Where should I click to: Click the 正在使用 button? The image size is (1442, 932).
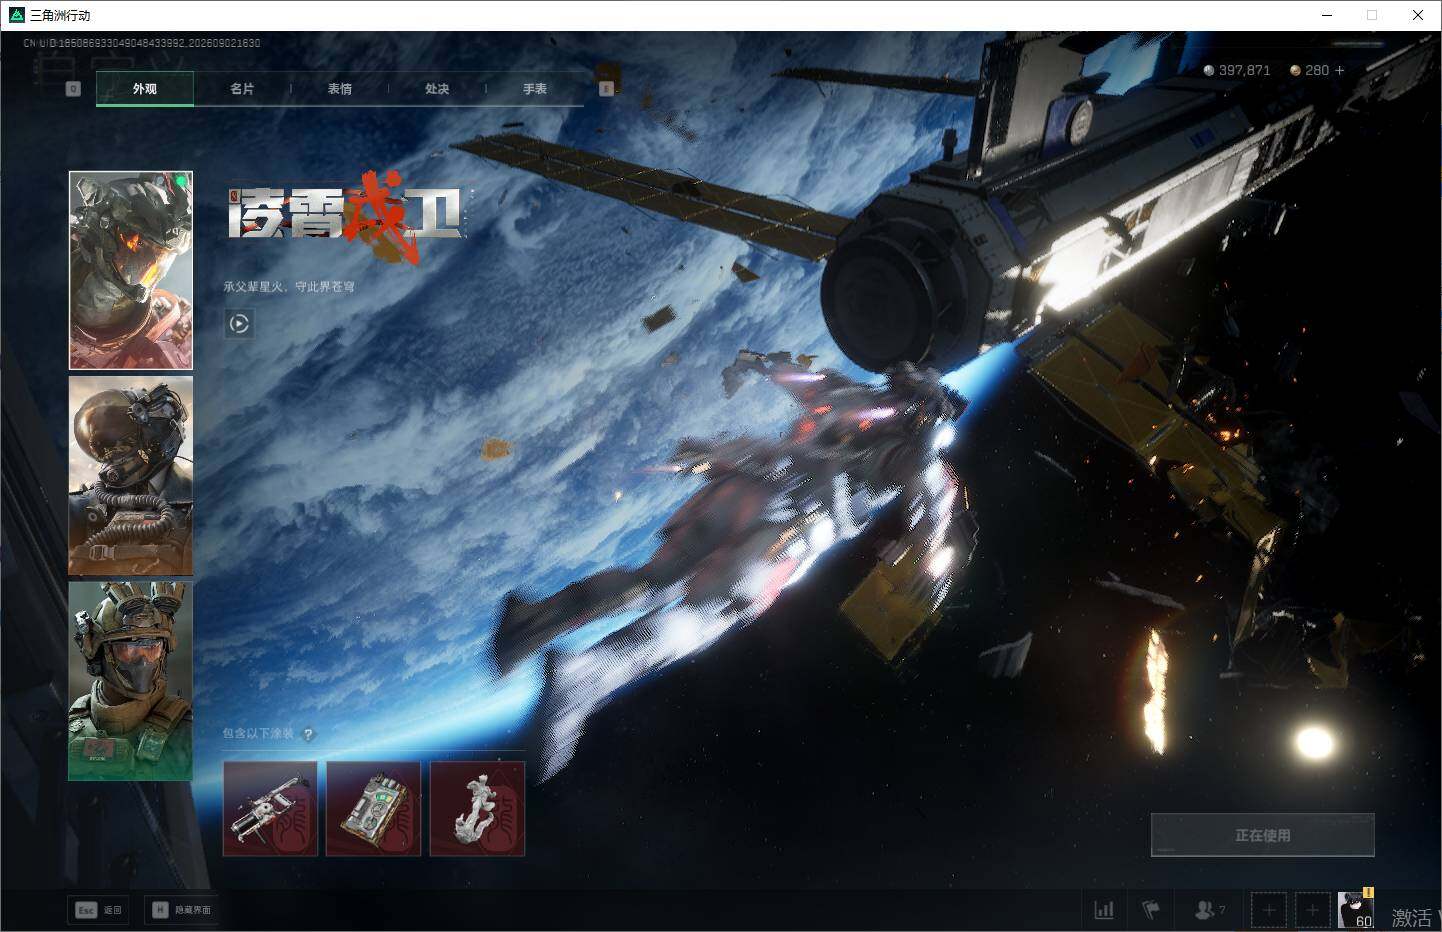1263,835
